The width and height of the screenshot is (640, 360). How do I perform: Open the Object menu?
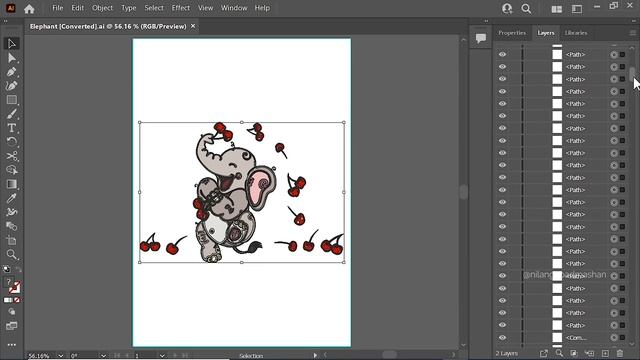tap(102, 8)
